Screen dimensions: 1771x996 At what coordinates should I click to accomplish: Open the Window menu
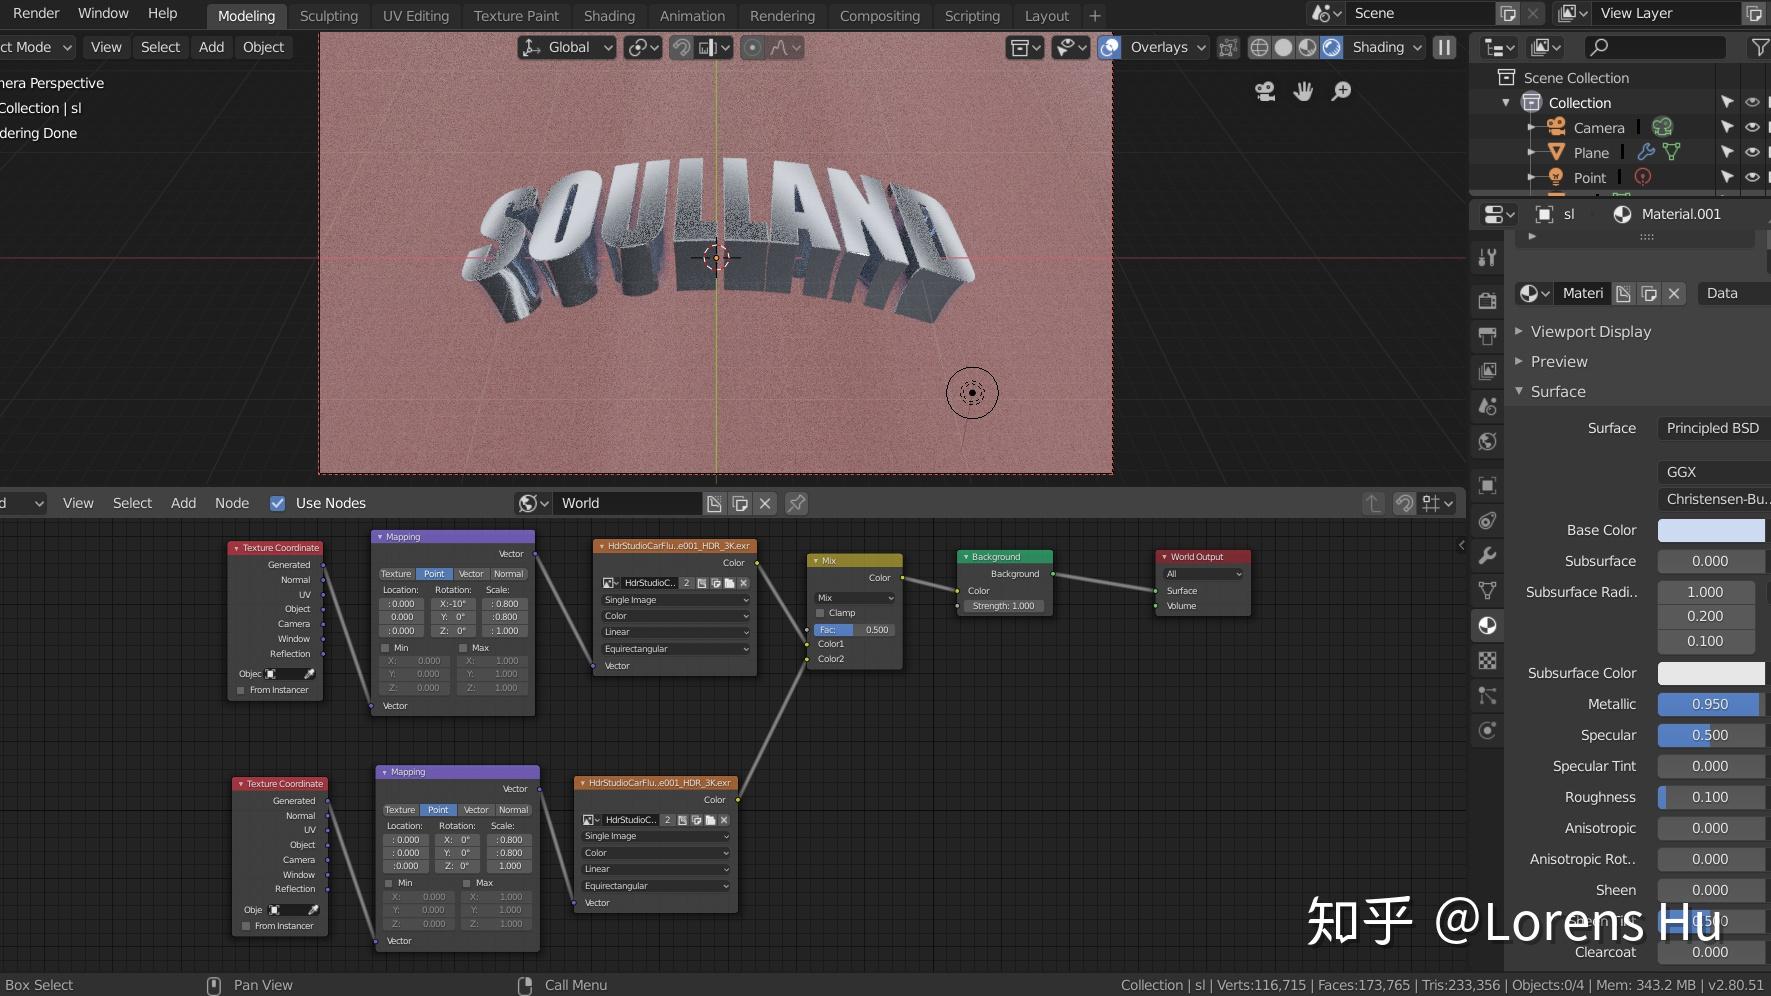pyautogui.click(x=103, y=13)
